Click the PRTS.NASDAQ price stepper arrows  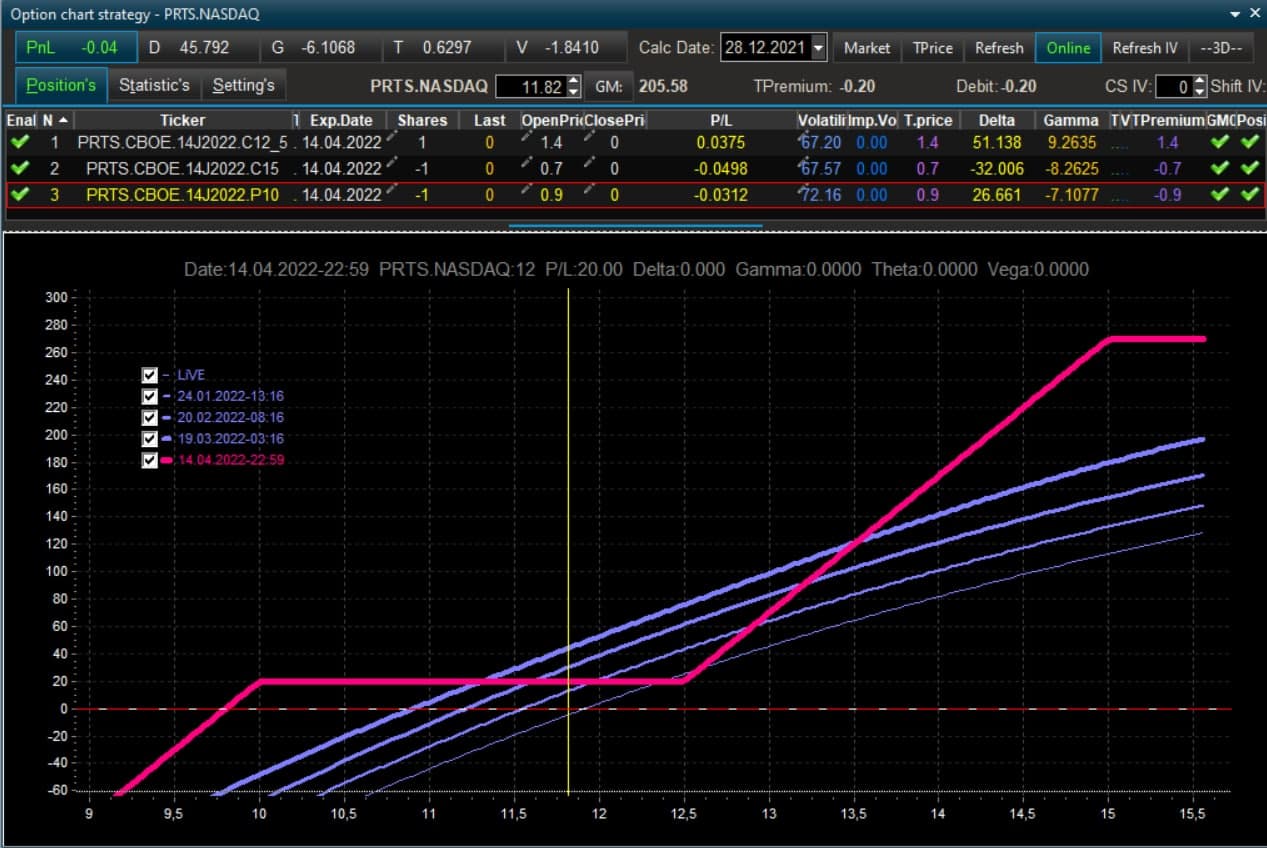573,86
